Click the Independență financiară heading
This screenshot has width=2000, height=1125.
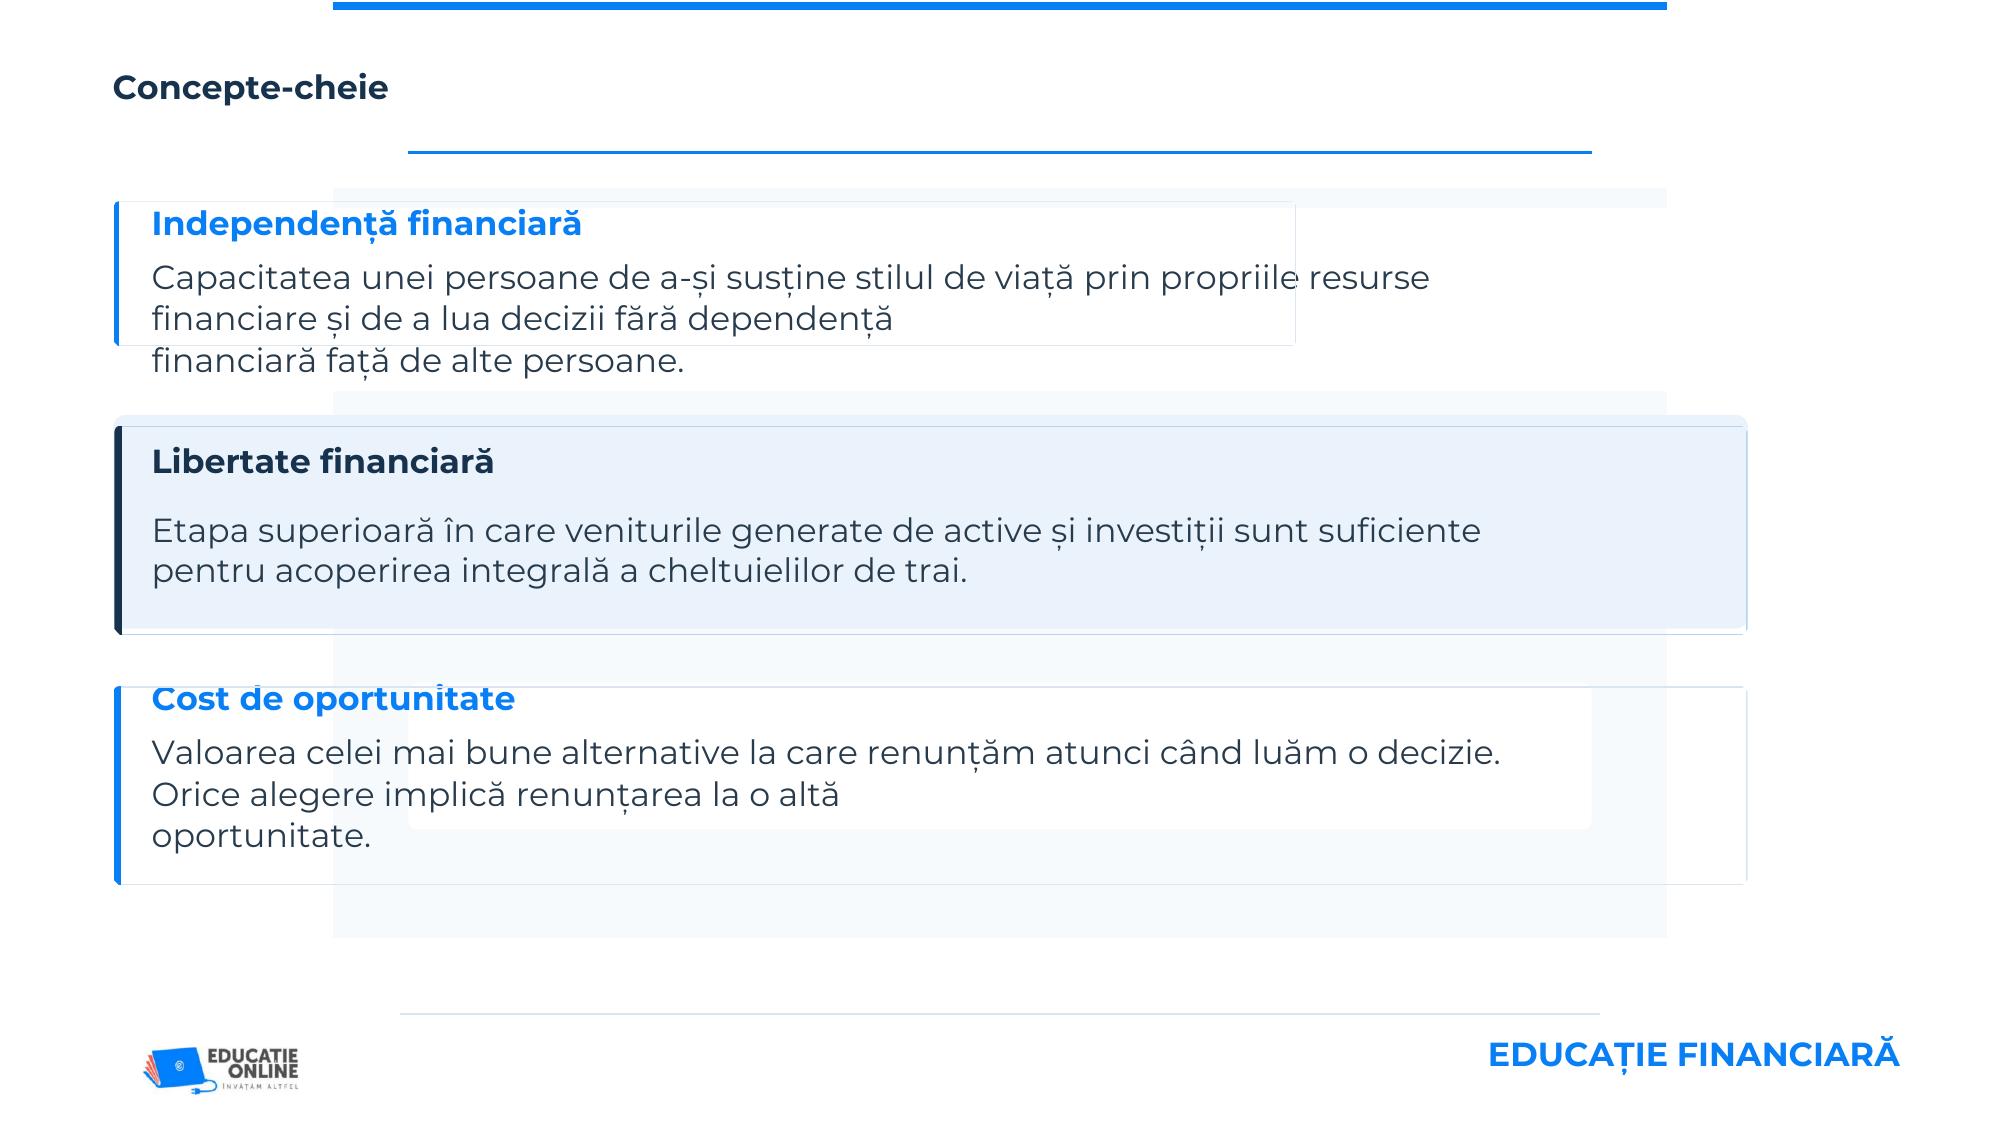pyautogui.click(x=366, y=224)
